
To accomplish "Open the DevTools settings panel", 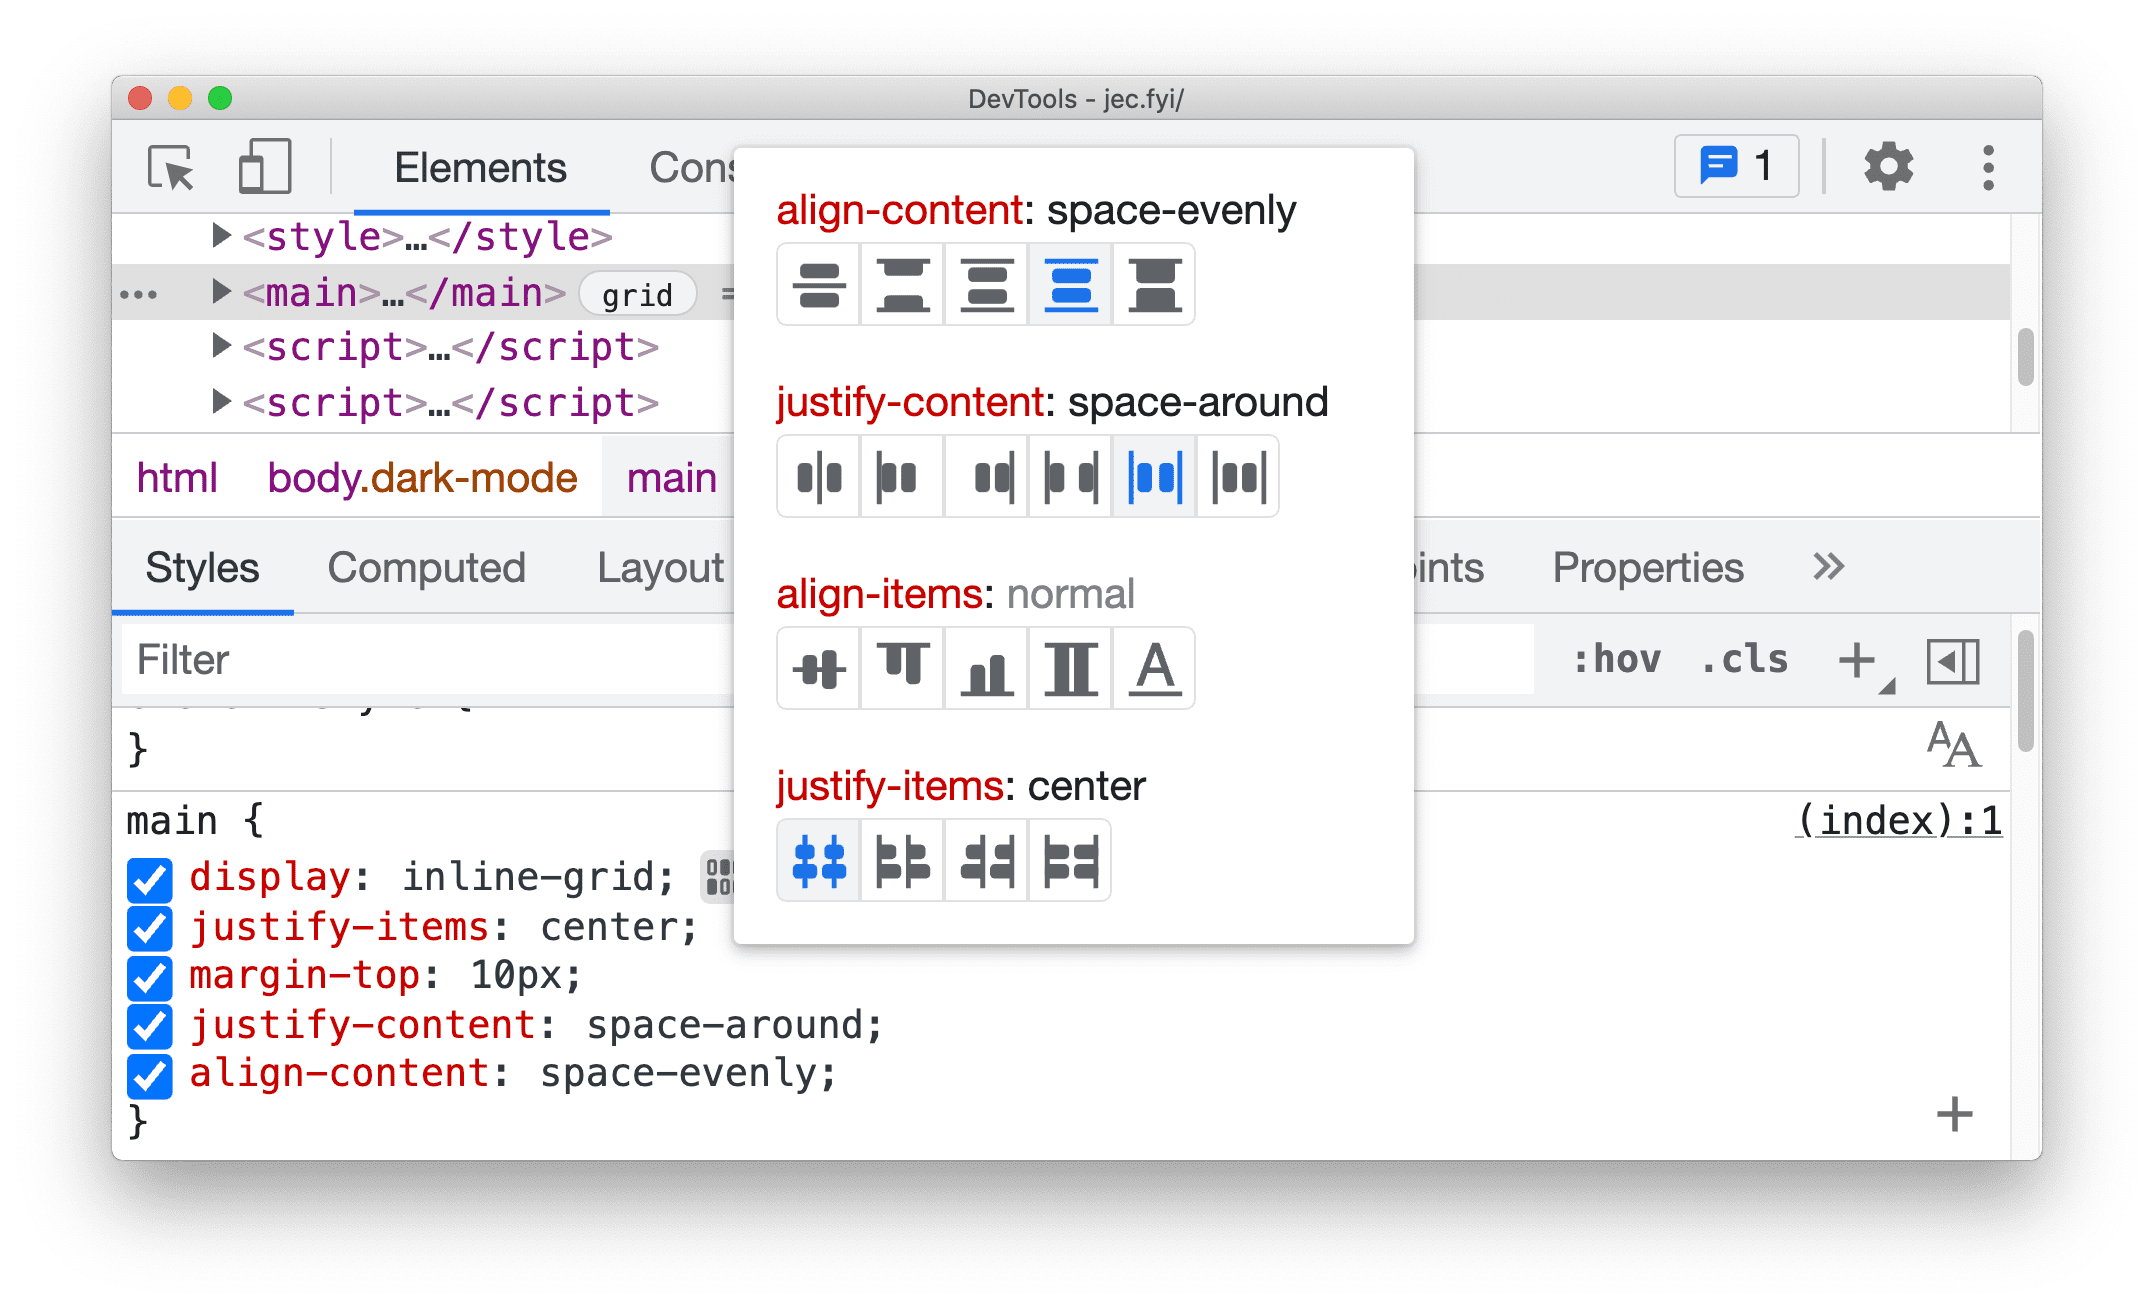I will [1885, 165].
